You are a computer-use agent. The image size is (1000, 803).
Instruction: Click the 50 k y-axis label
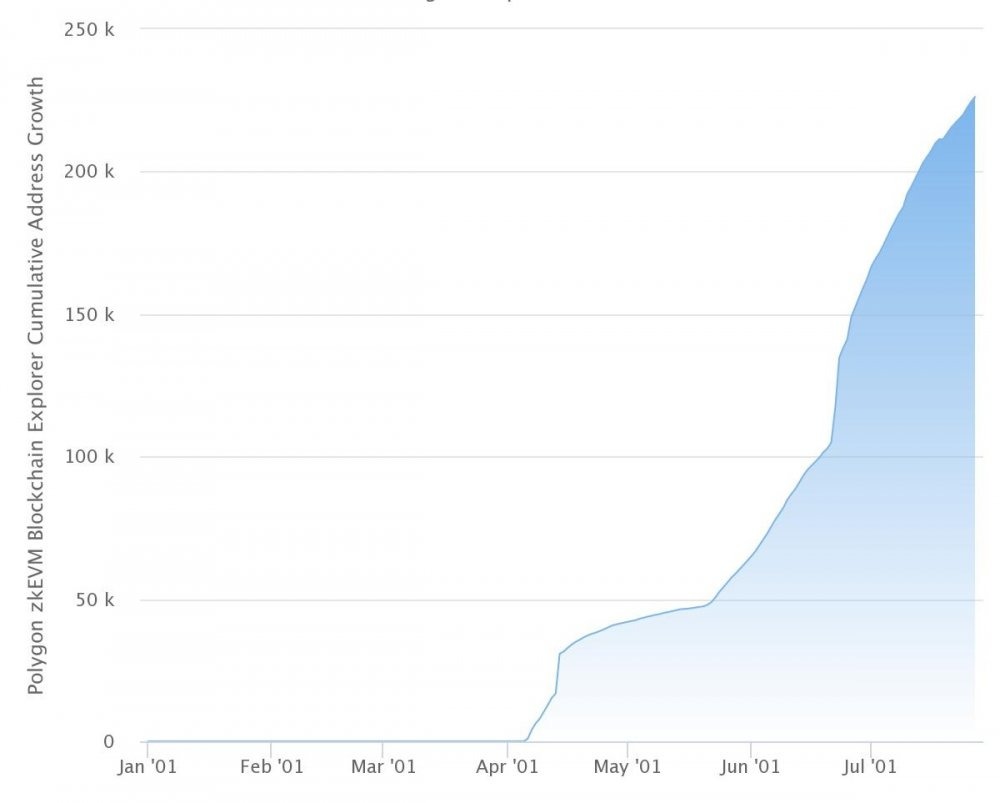coord(95,600)
